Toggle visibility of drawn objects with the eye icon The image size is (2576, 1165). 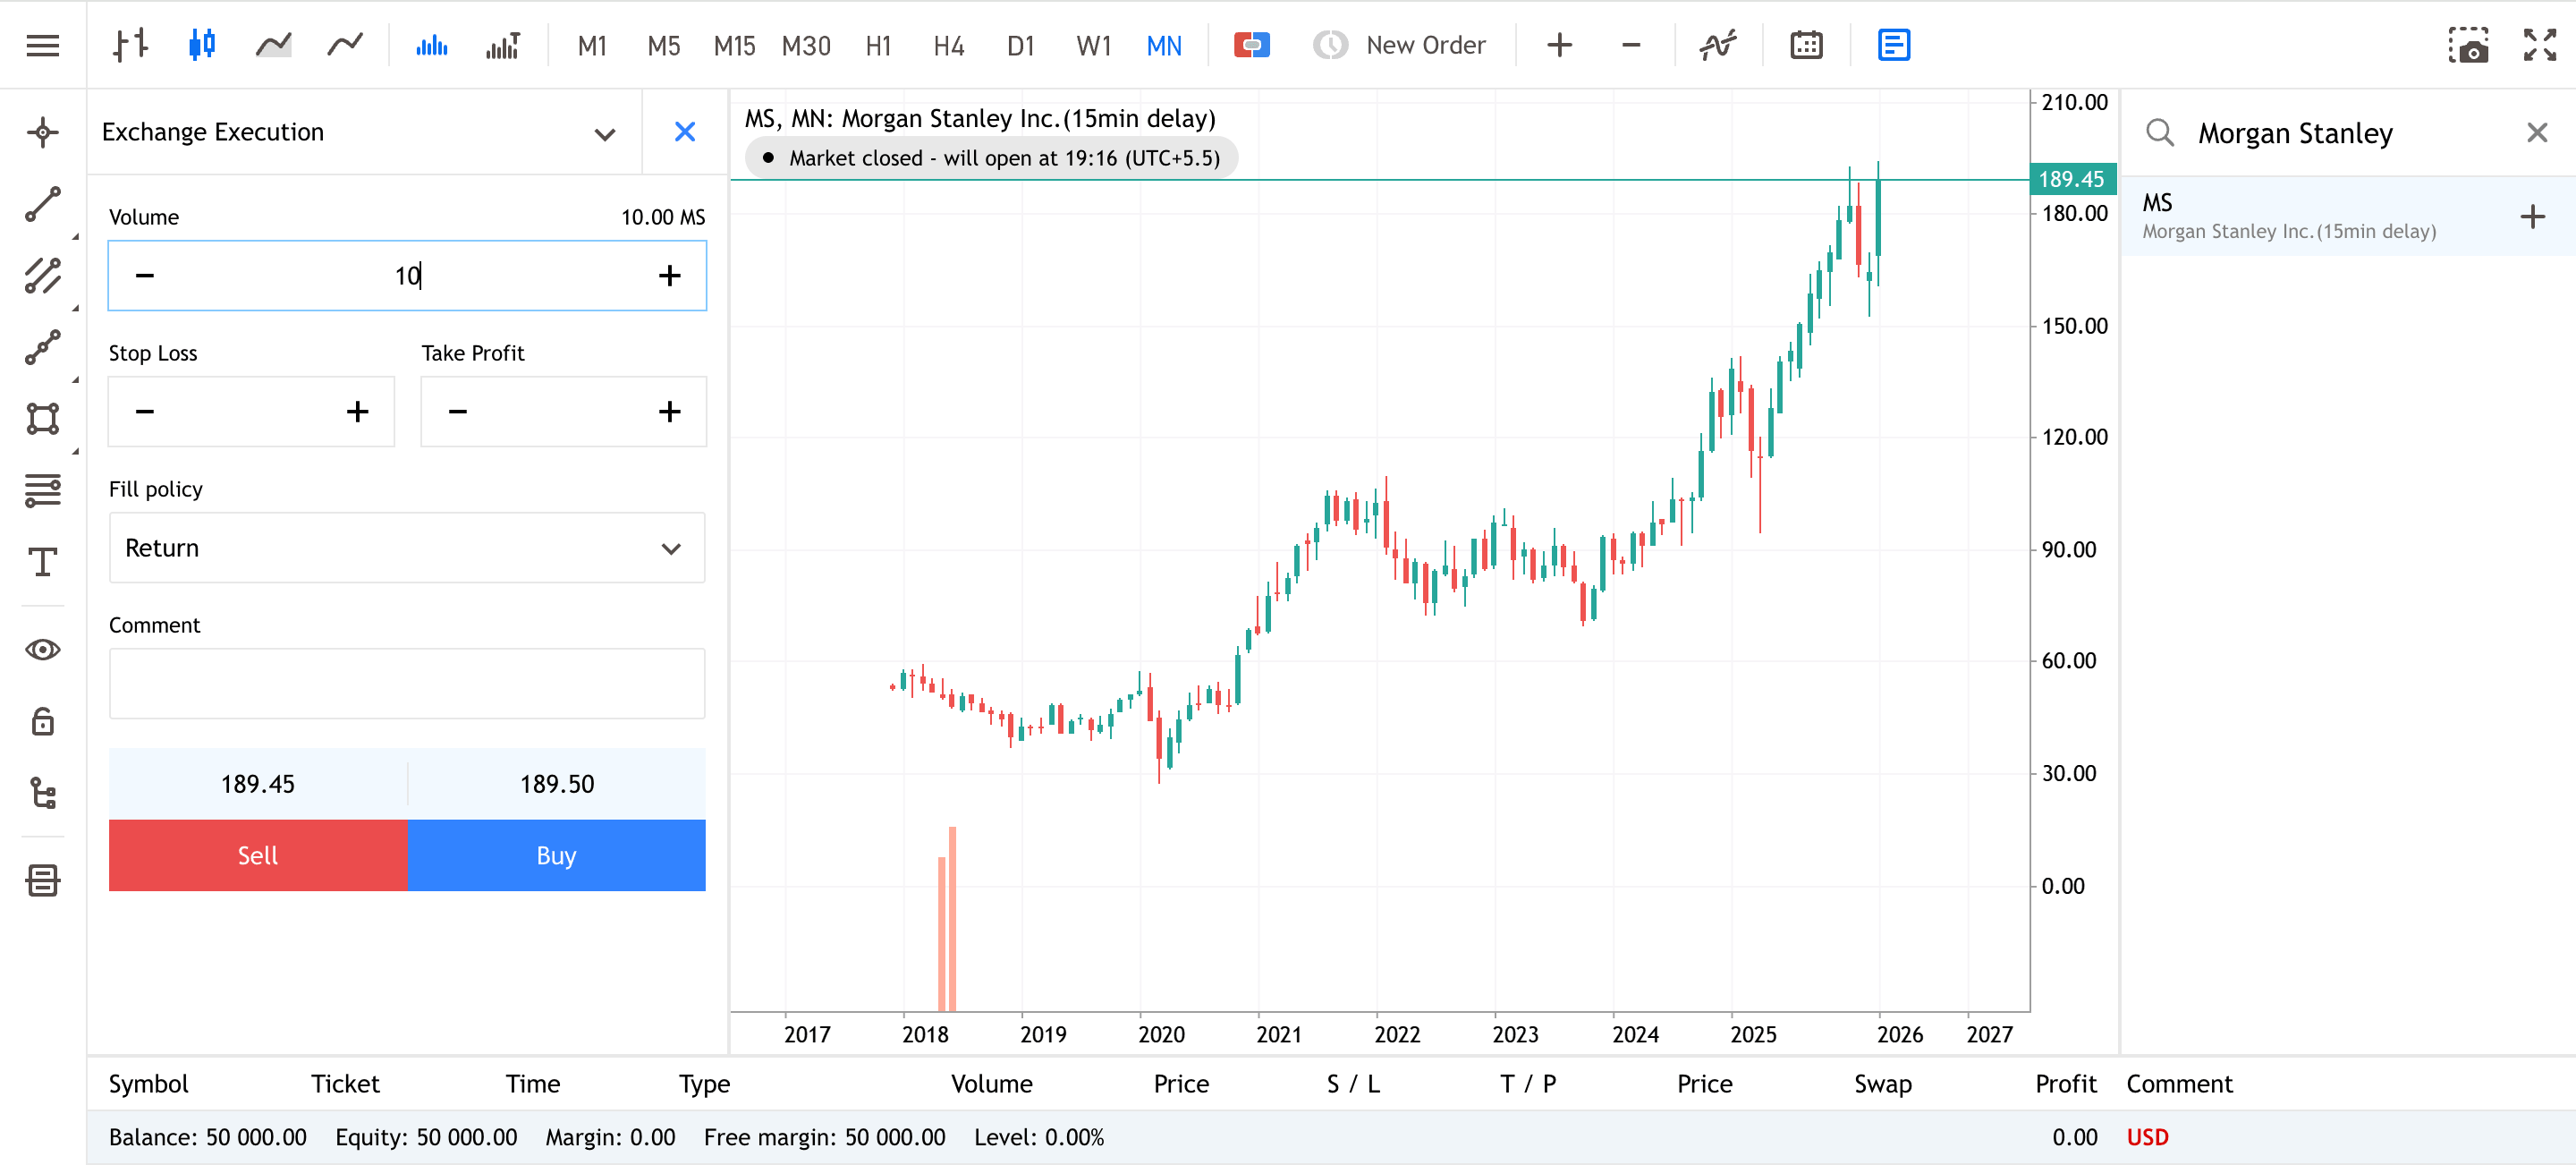42,649
